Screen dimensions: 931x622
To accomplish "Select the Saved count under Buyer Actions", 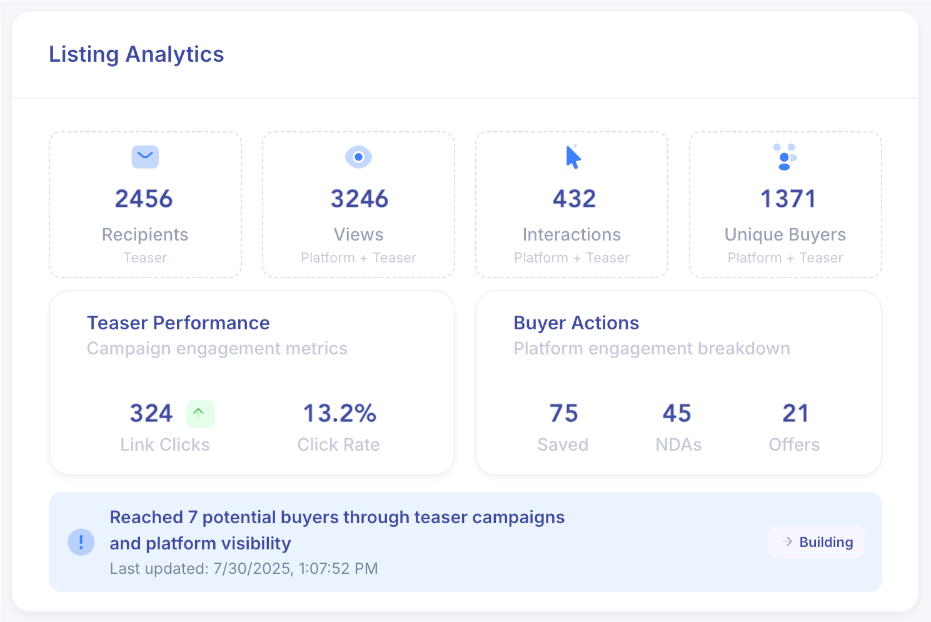I will [563, 412].
